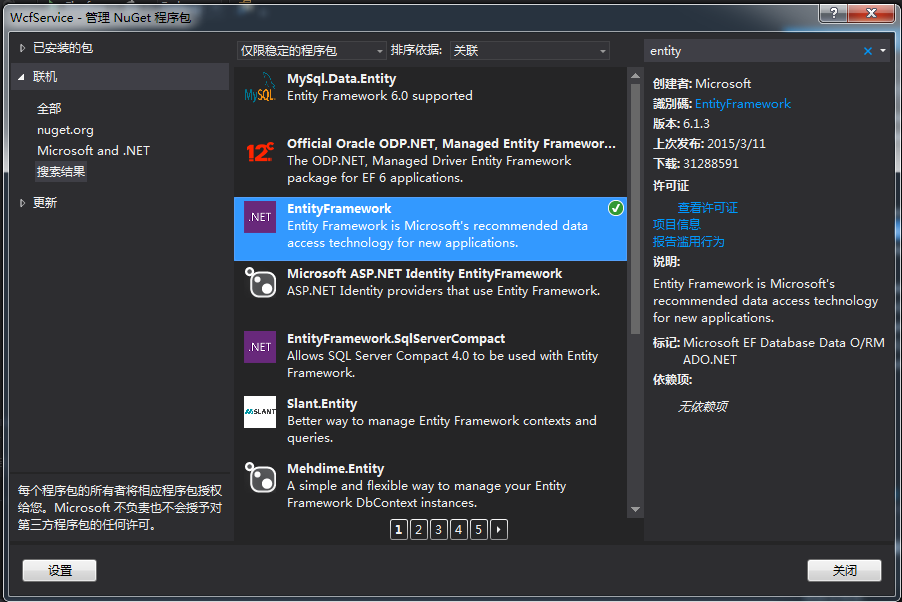Select 搜索结果 in the left pane
The height and width of the screenshot is (602, 902).
61,172
